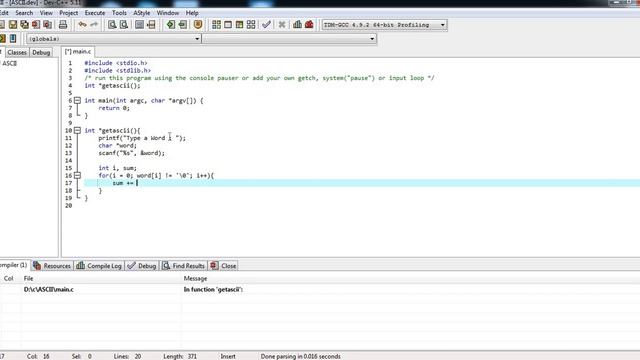The image size is (640, 360).
Task: Select the D:\c\ASCII\main.c compiler row
Action: pos(49,289)
